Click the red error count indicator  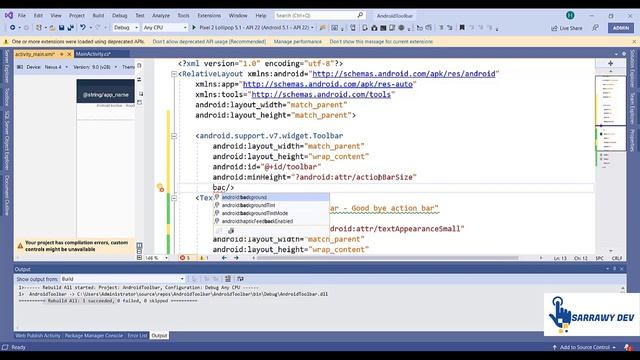[185, 258]
